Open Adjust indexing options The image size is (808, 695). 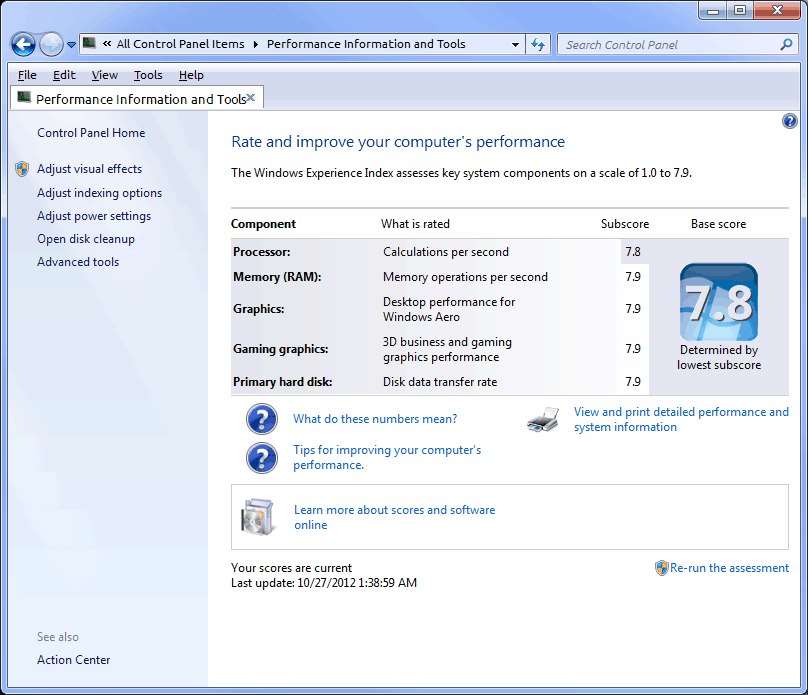click(x=99, y=193)
